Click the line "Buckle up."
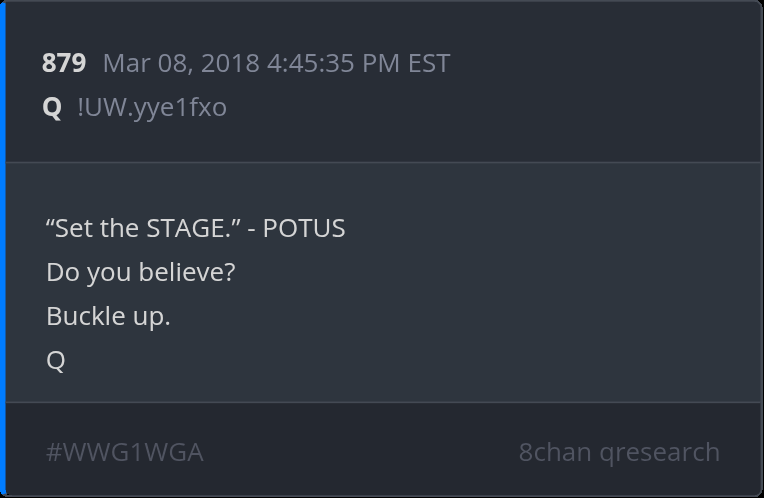The image size is (764, 498). tap(108, 316)
